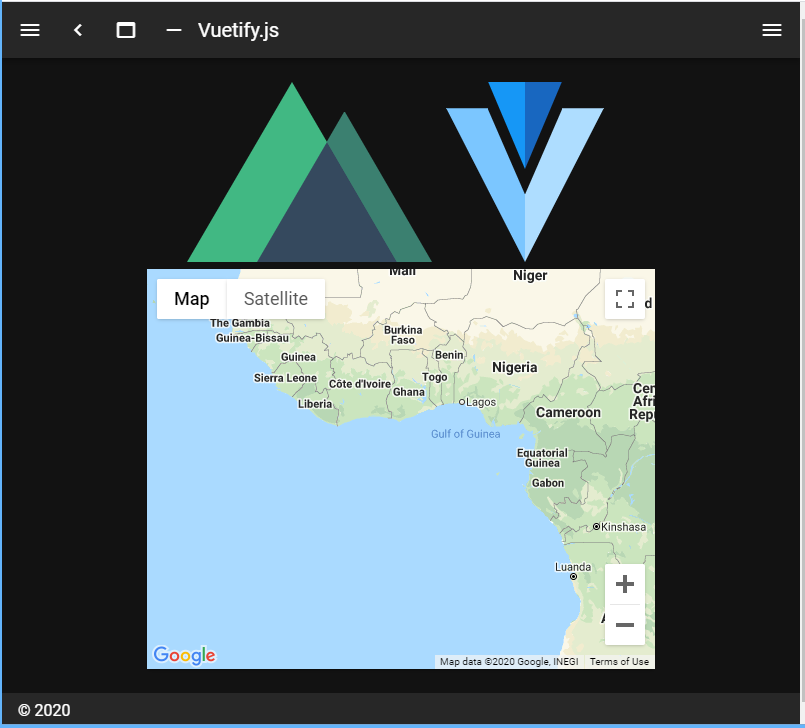Zoom out the map with minus button
805x728 pixels.
tap(625, 625)
